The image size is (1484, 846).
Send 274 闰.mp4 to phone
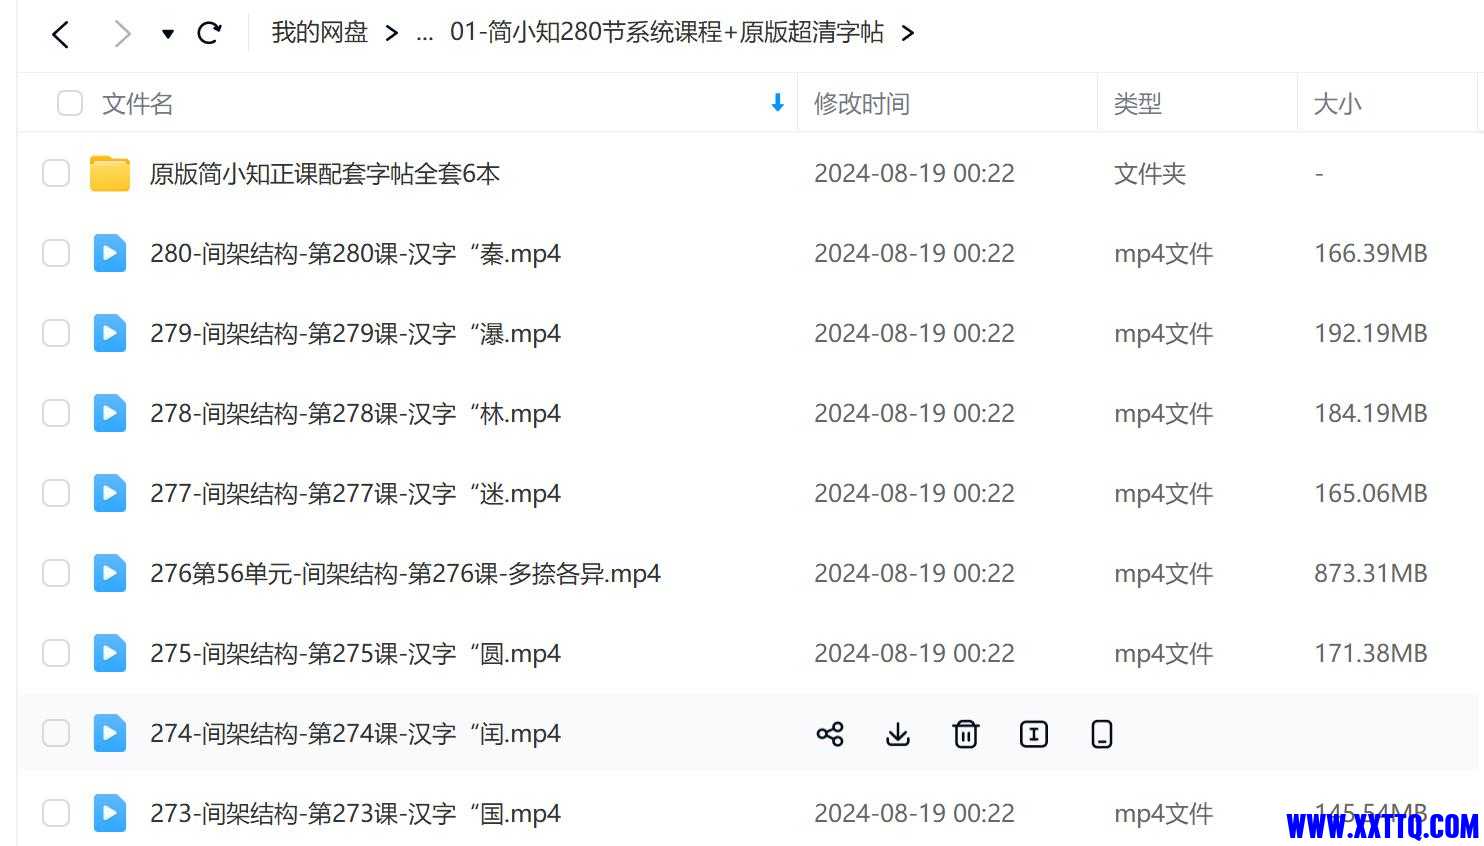(x=1102, y=734)
